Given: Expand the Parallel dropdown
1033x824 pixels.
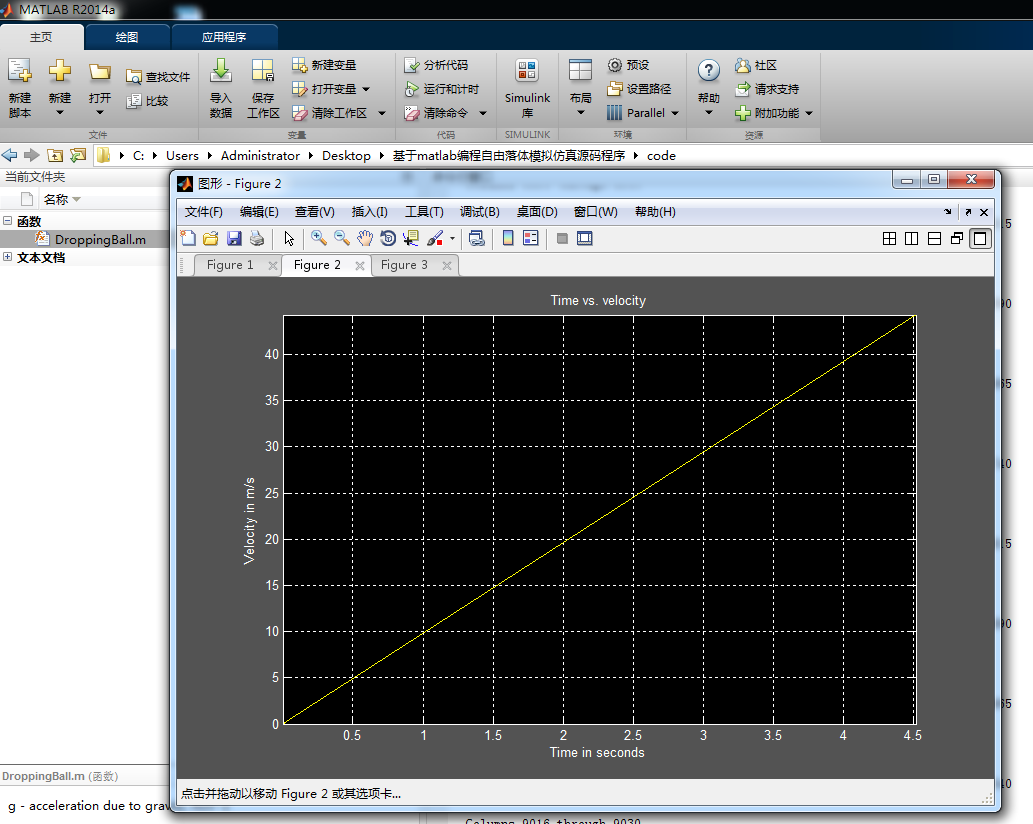Looking at the screenshot, I should (675, 113).
